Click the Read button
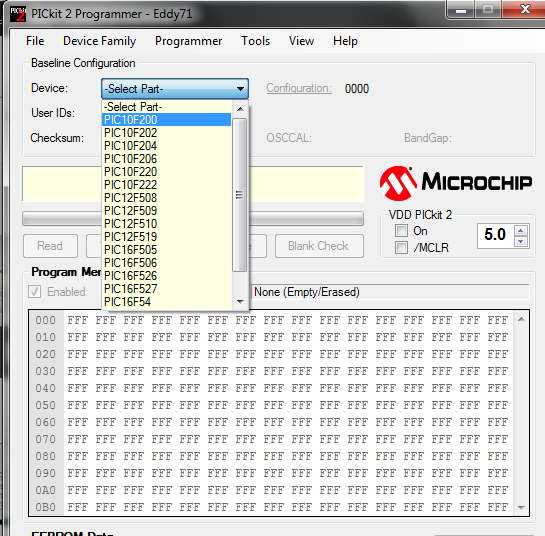Viewport: 545px width, 536px height. [50, 246]
